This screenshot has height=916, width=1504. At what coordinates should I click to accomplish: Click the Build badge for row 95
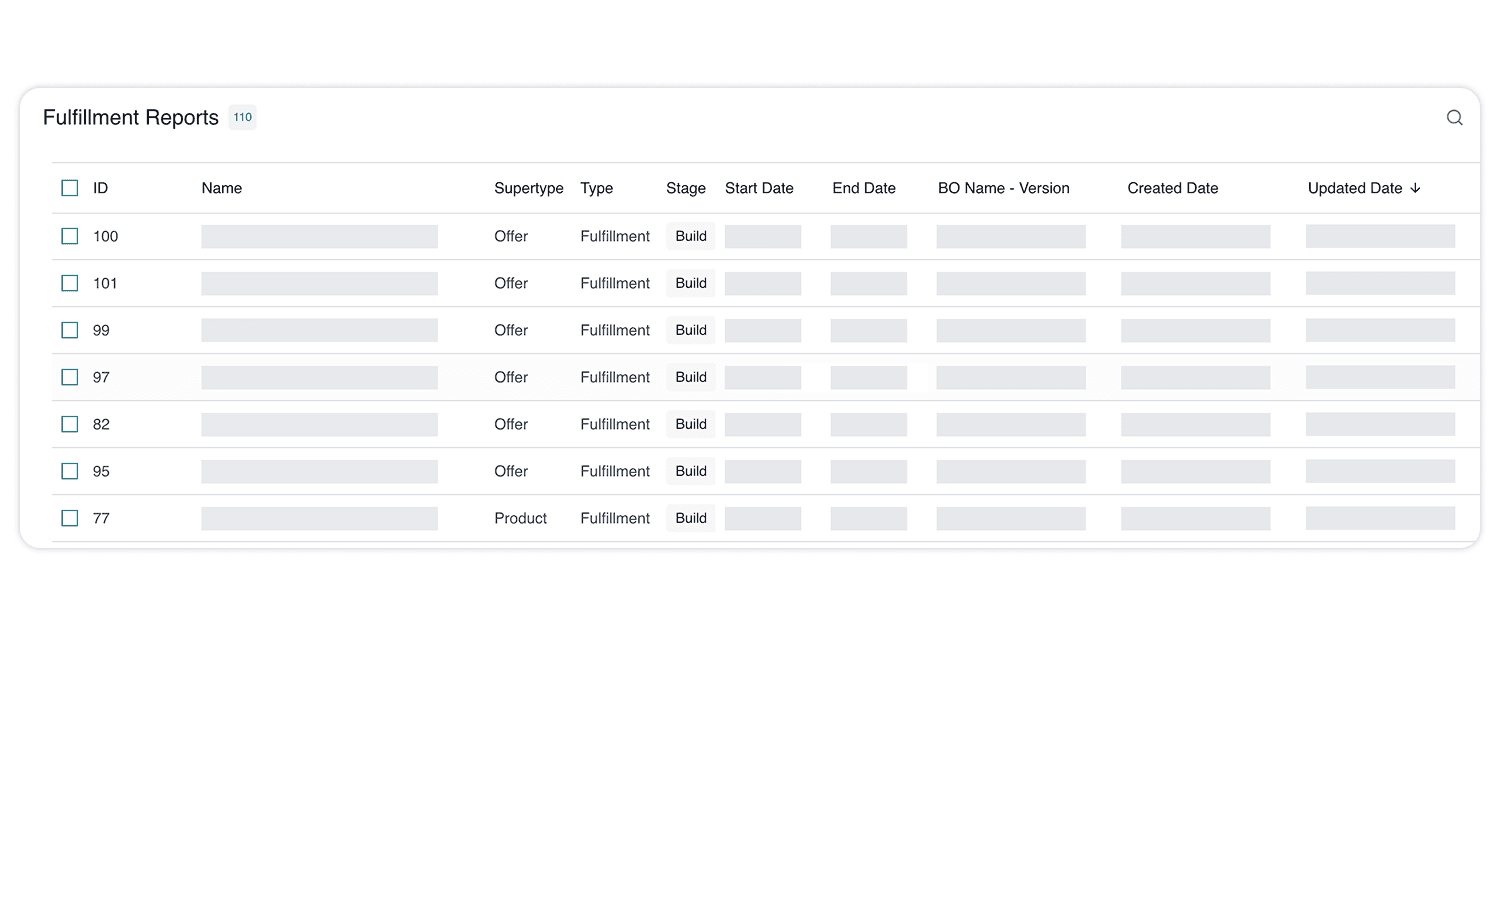click(690, 471)
